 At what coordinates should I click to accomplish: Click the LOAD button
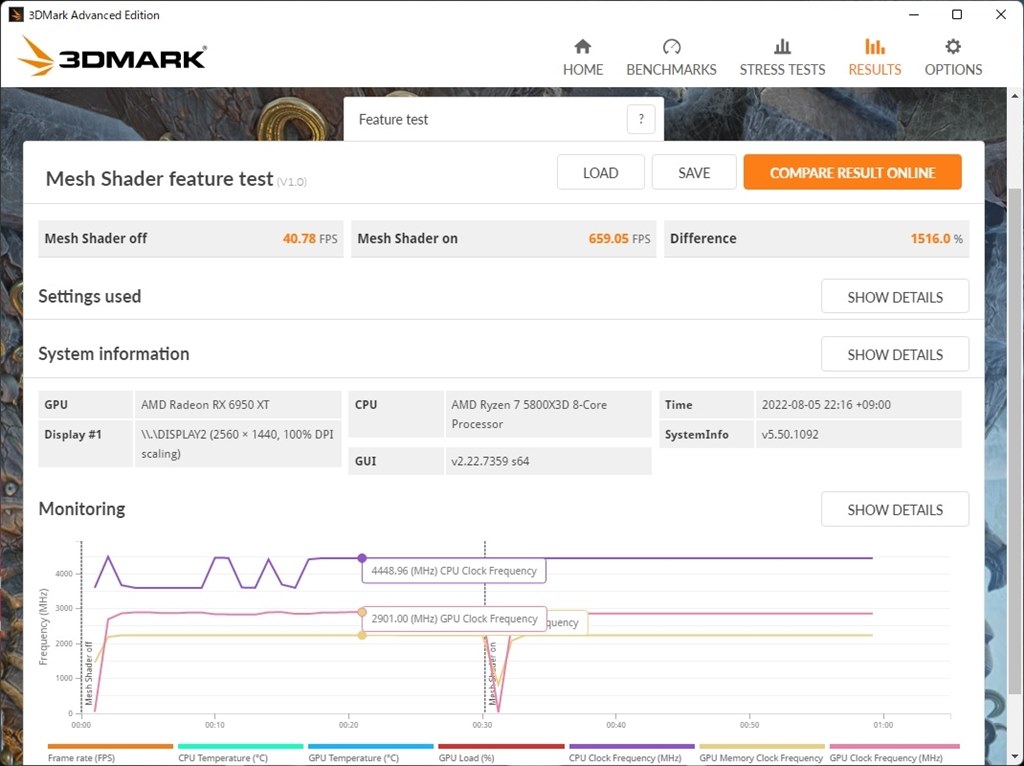point(600,172)
